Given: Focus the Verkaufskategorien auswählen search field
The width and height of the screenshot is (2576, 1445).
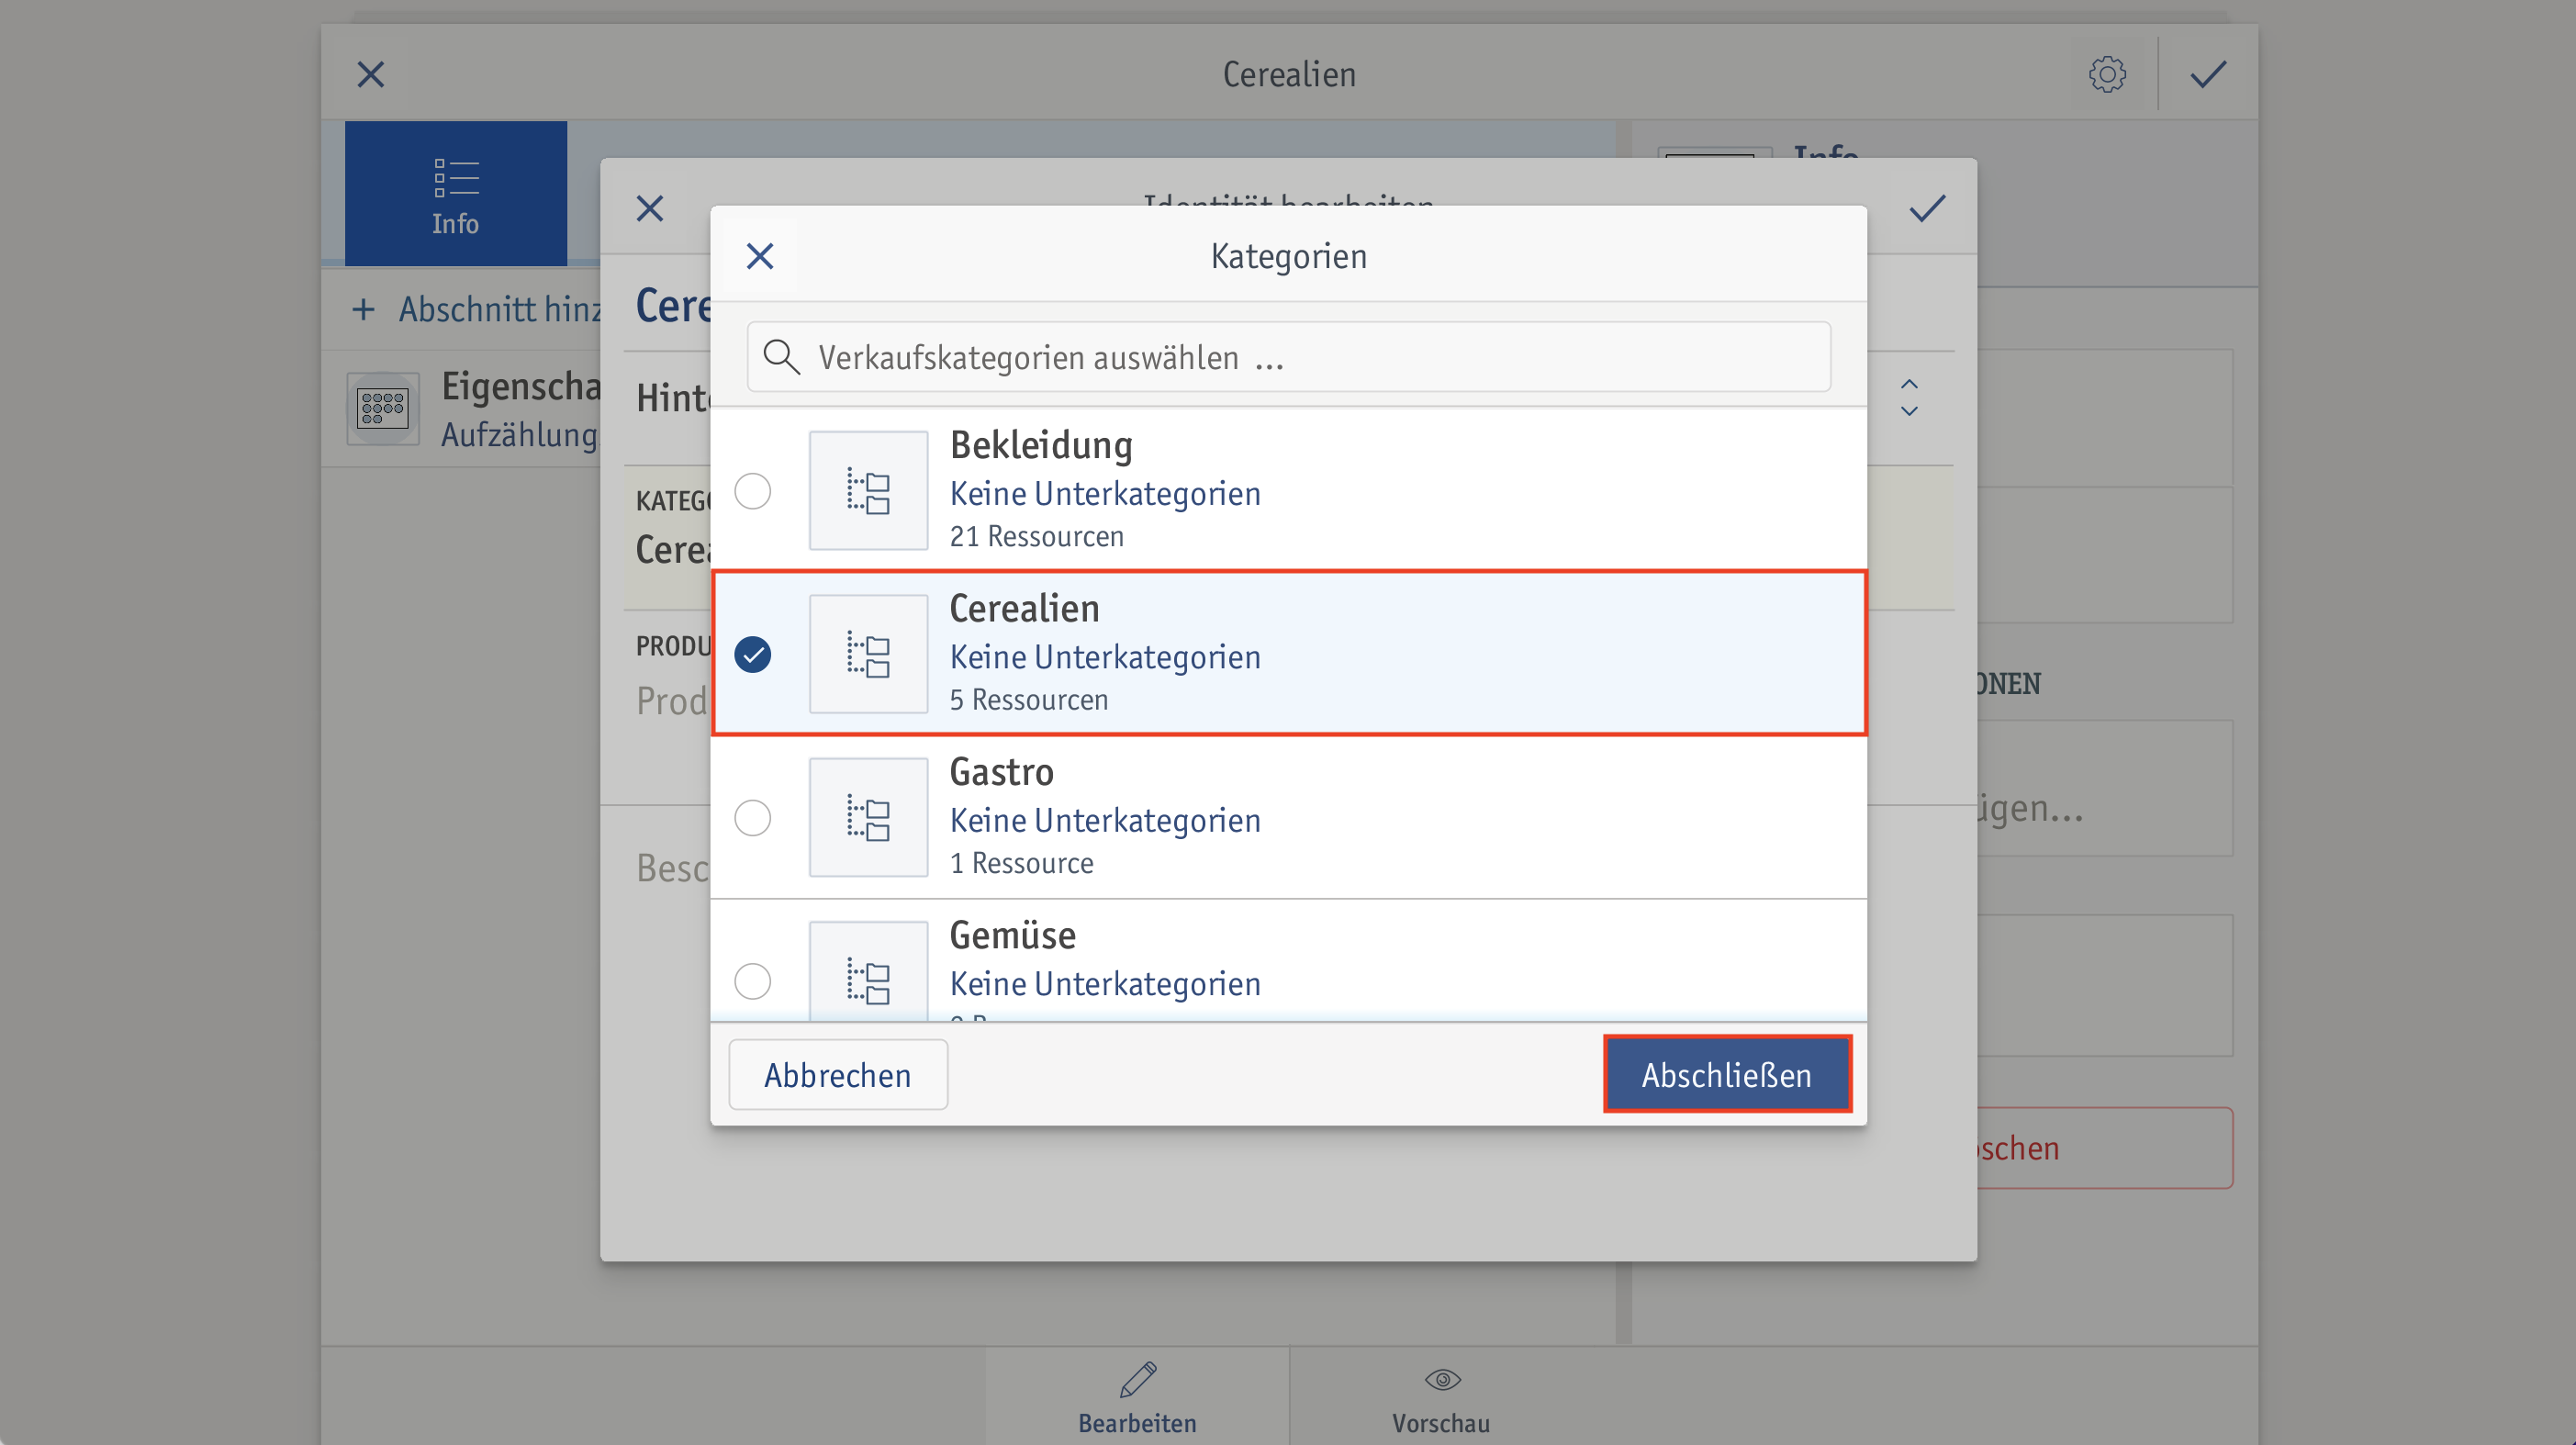Looking at the screenshot, I should [1288, 357].
